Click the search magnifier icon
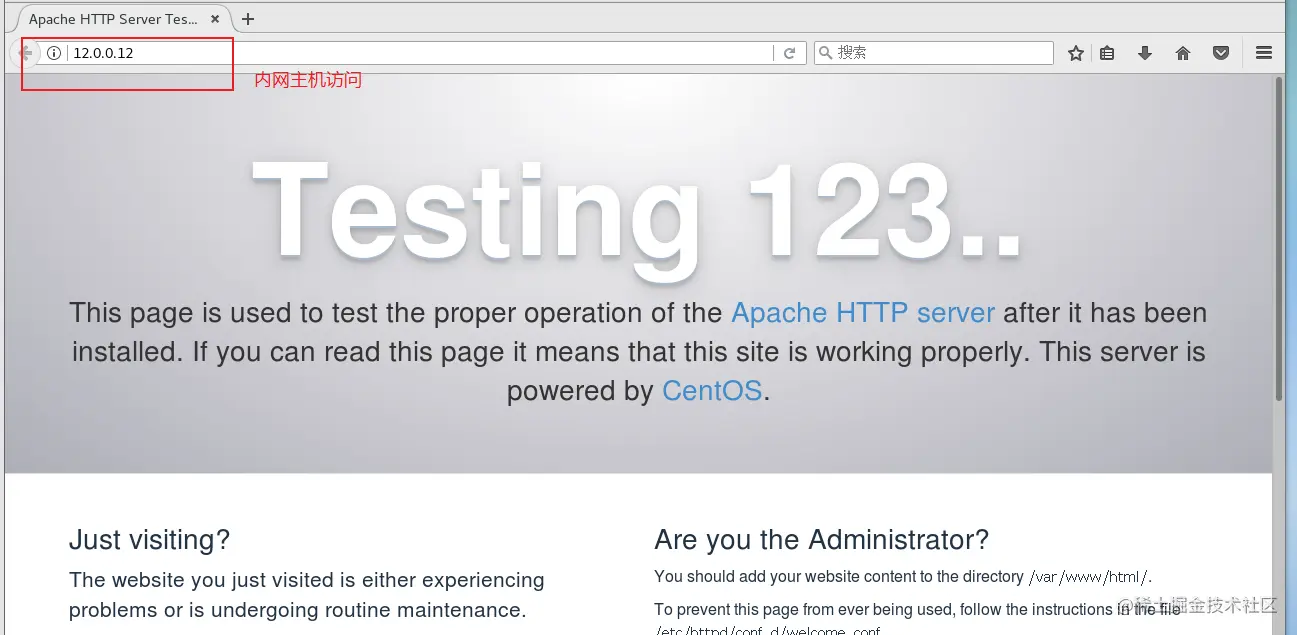 click(x=826, y=53)
